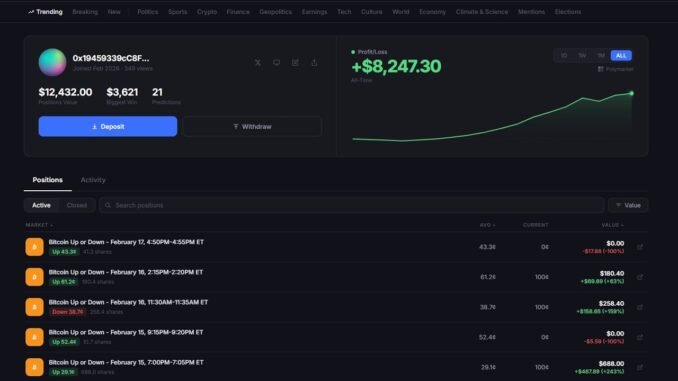Click the profit chart end-point marker
Viewport: 678px width, 381px height.
(631, 93)
